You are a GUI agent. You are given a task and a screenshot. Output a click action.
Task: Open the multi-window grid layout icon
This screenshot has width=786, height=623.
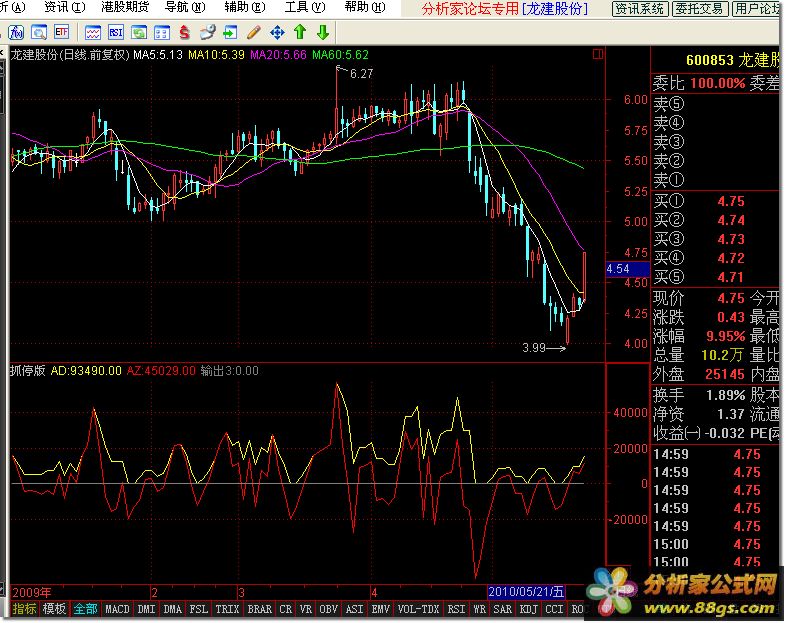pyautogui.click(x=161, y=33)
